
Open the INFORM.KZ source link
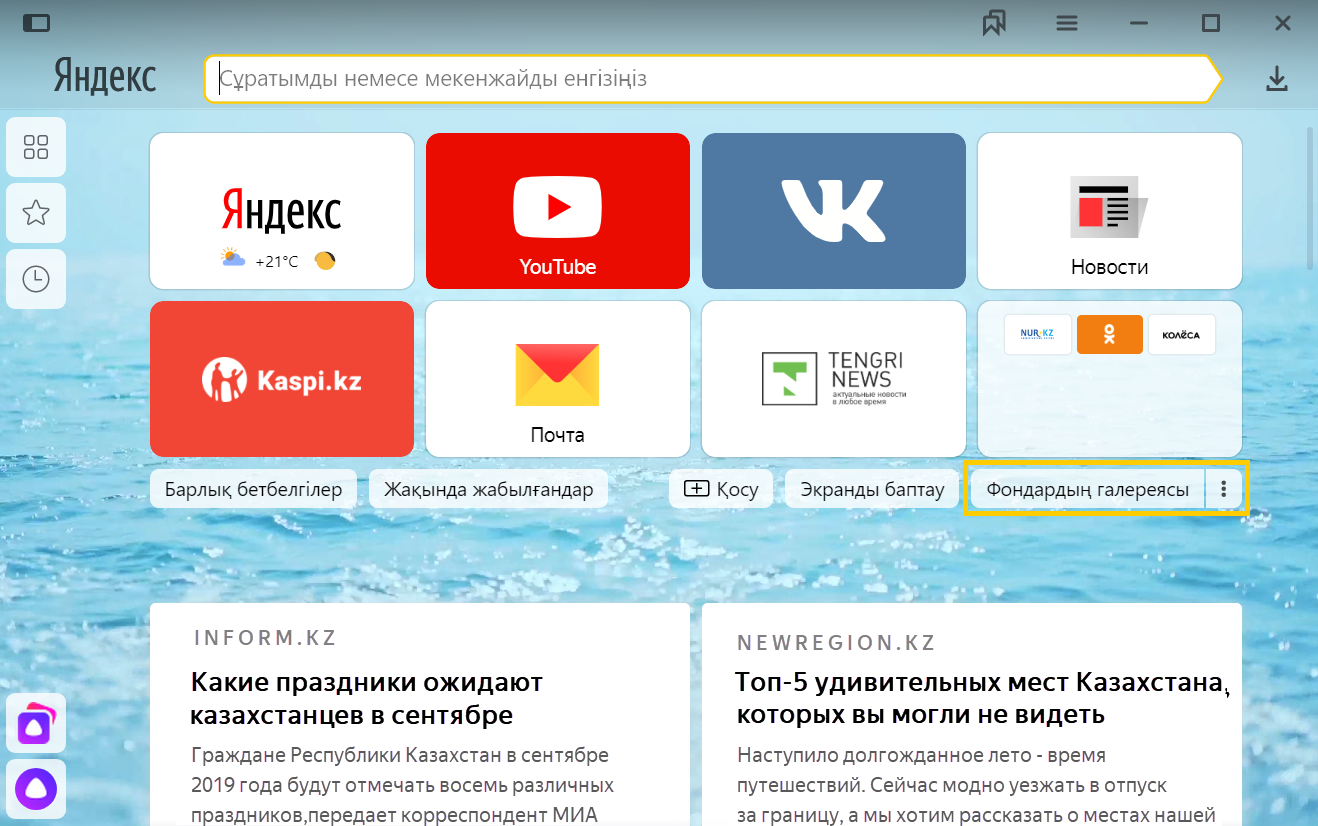click(265, 638)
